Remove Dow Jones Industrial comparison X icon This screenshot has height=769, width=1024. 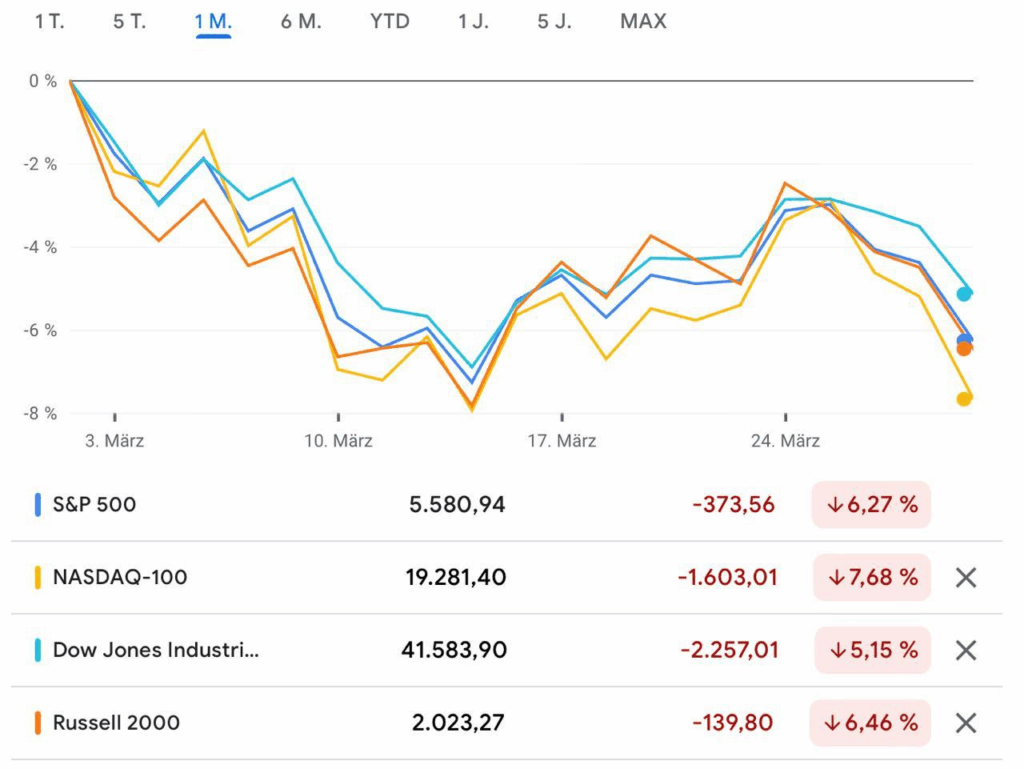click(x=965, y=650)
